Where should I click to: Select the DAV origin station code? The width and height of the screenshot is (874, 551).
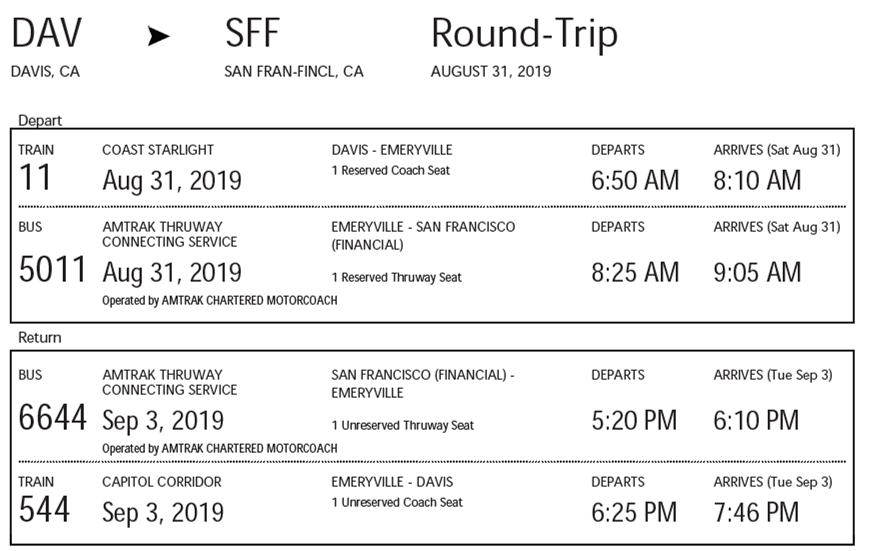tap(46, 33)
